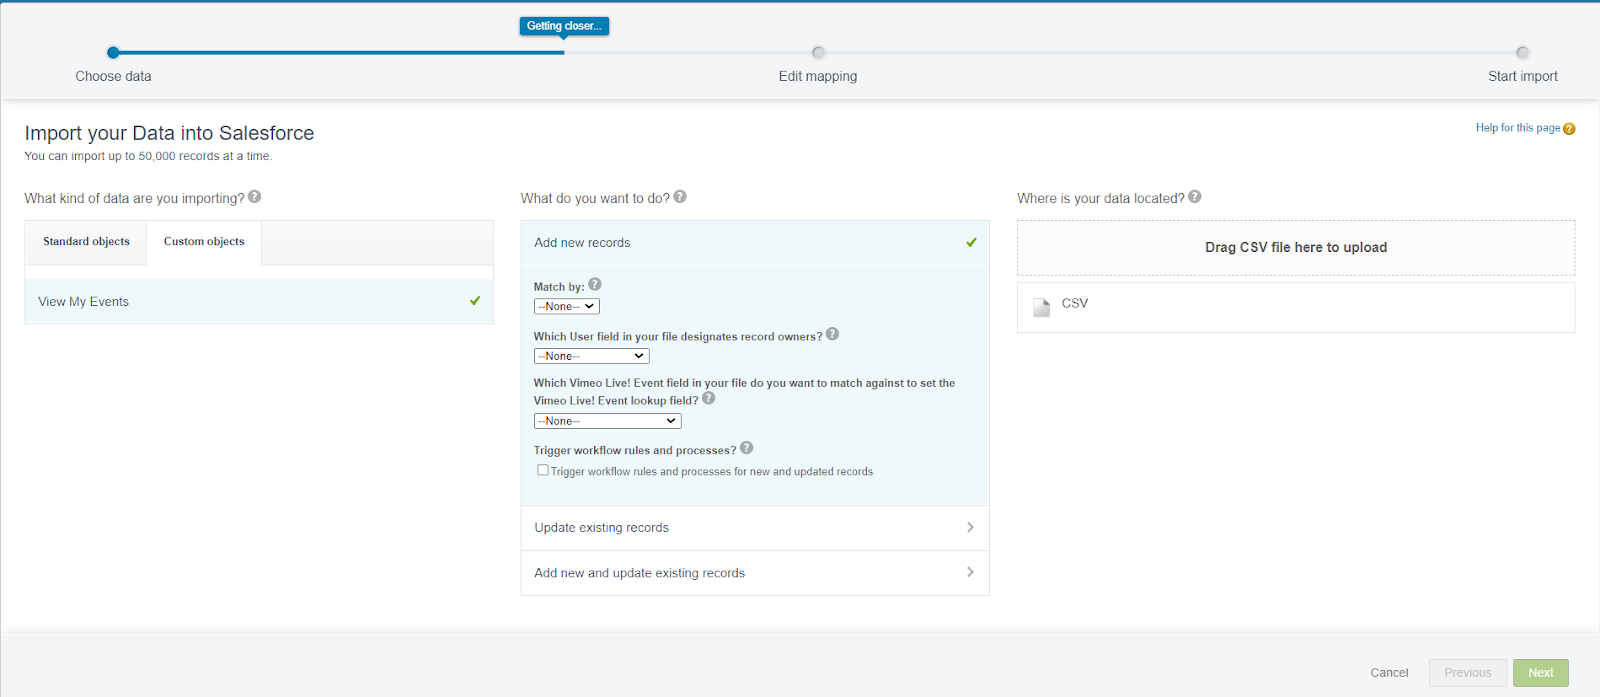Screen dimensions: 1600x697
Task: Click help icon beside 'Where is your data located?'
Action: pos(1195,197)
